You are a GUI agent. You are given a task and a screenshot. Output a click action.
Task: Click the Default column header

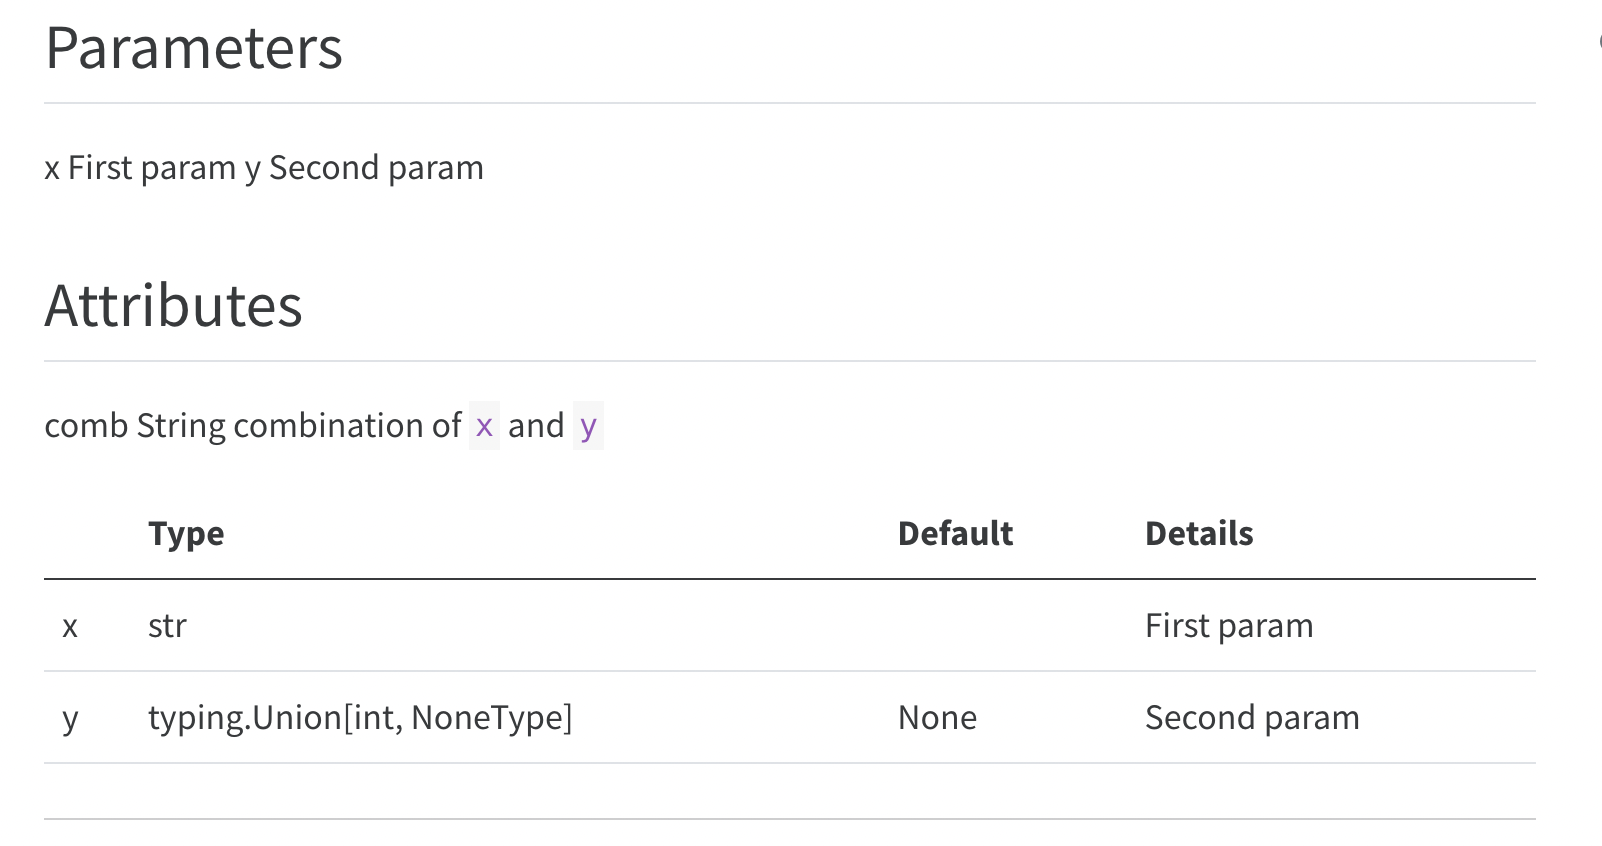tap(955, 534)
